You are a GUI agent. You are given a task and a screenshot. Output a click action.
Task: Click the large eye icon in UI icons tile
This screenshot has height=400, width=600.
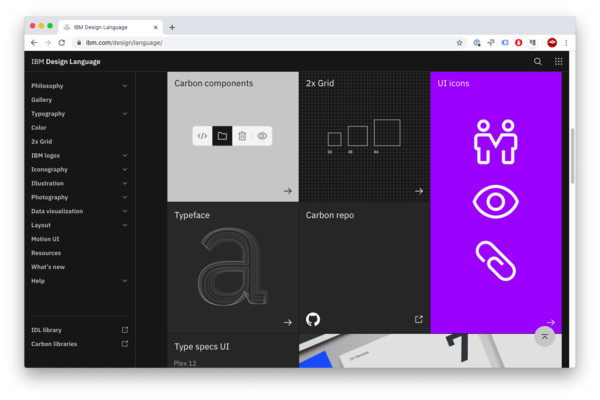[496, 201]
